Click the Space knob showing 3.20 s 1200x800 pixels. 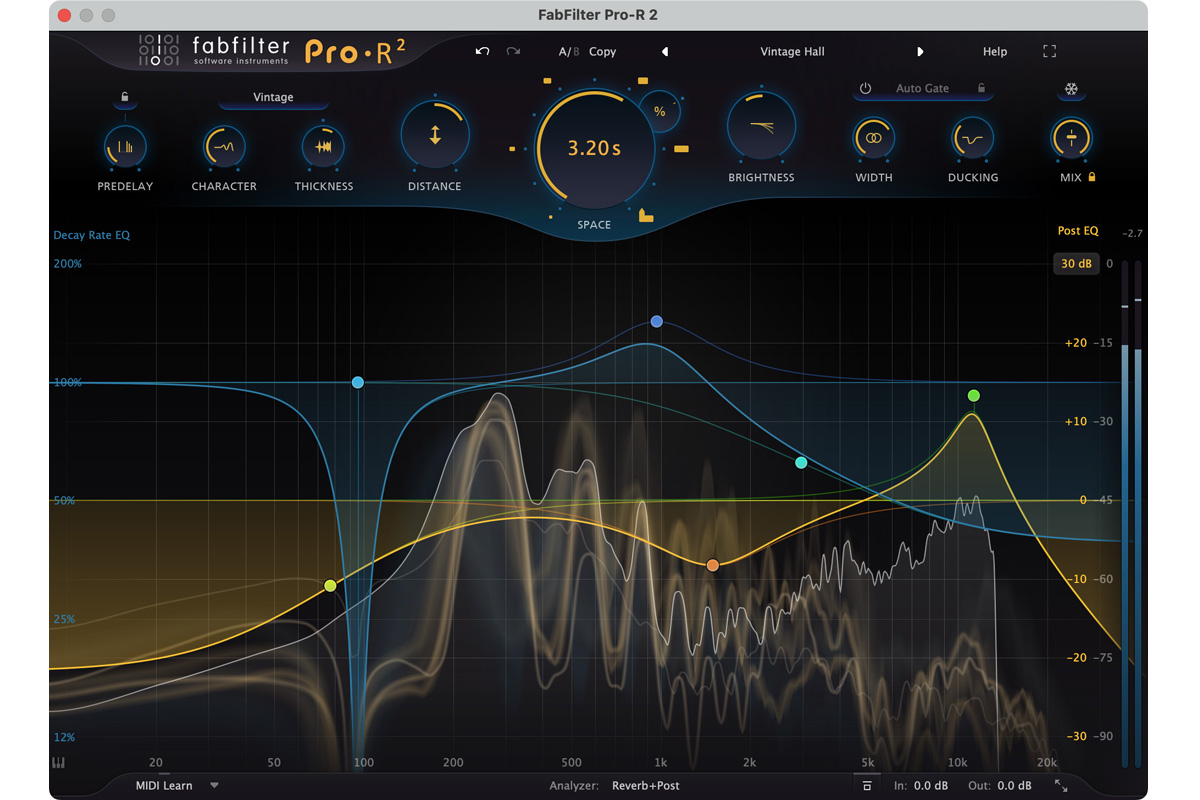595,148
